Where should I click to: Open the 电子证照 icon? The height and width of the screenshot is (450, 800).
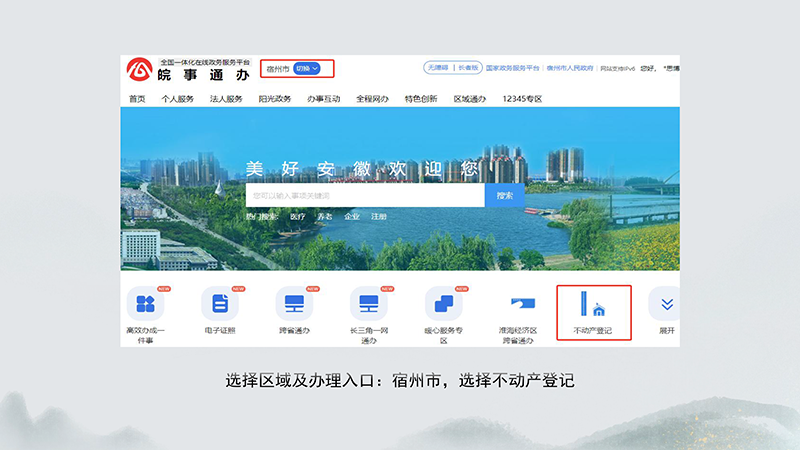[x=220, y=303]
